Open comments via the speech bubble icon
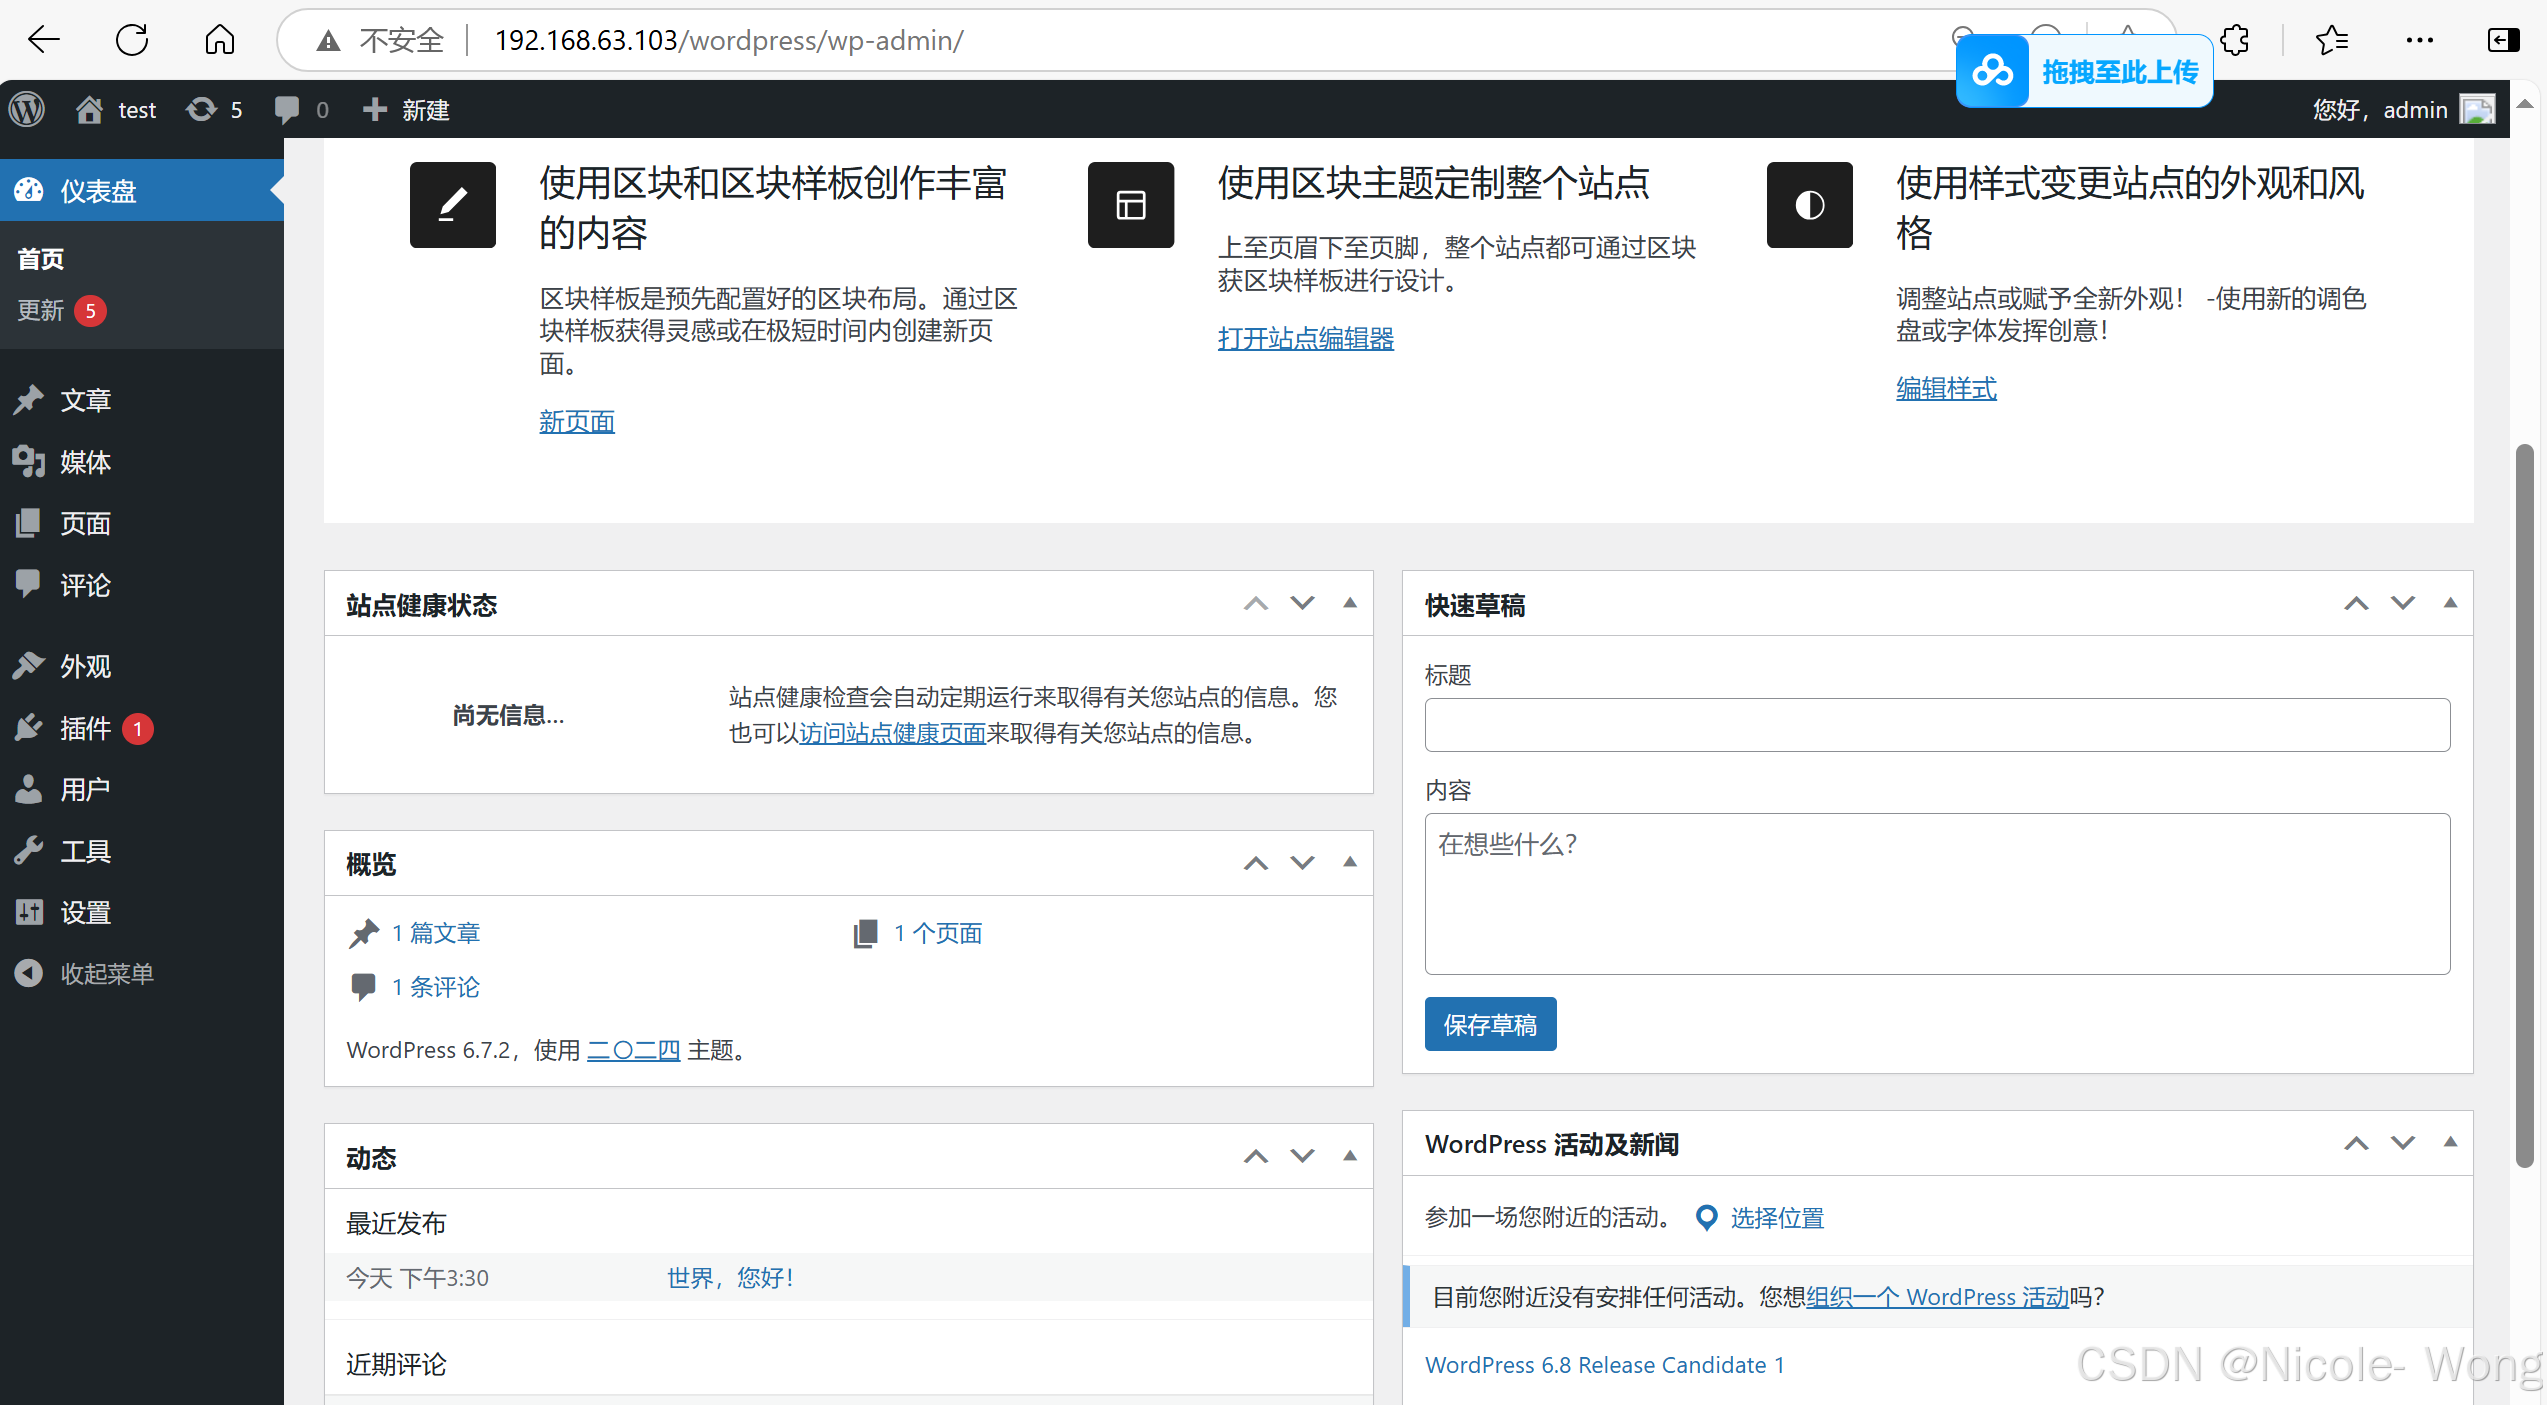The width and height of the screenshot is (2547, 1405). click(x=287, y=109)
